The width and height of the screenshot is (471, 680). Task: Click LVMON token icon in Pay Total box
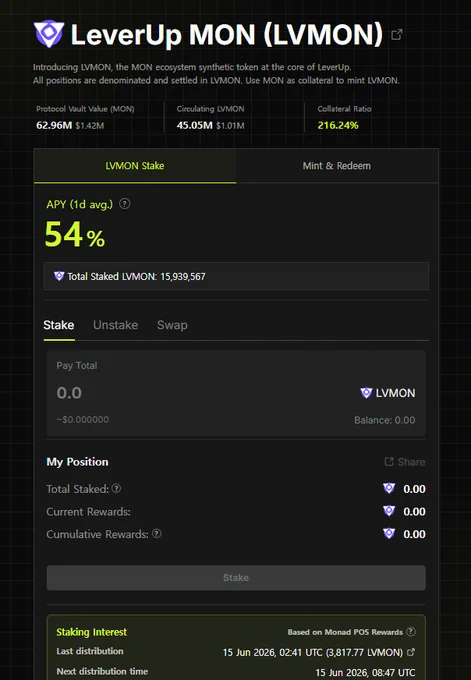[x=366, y=393]
